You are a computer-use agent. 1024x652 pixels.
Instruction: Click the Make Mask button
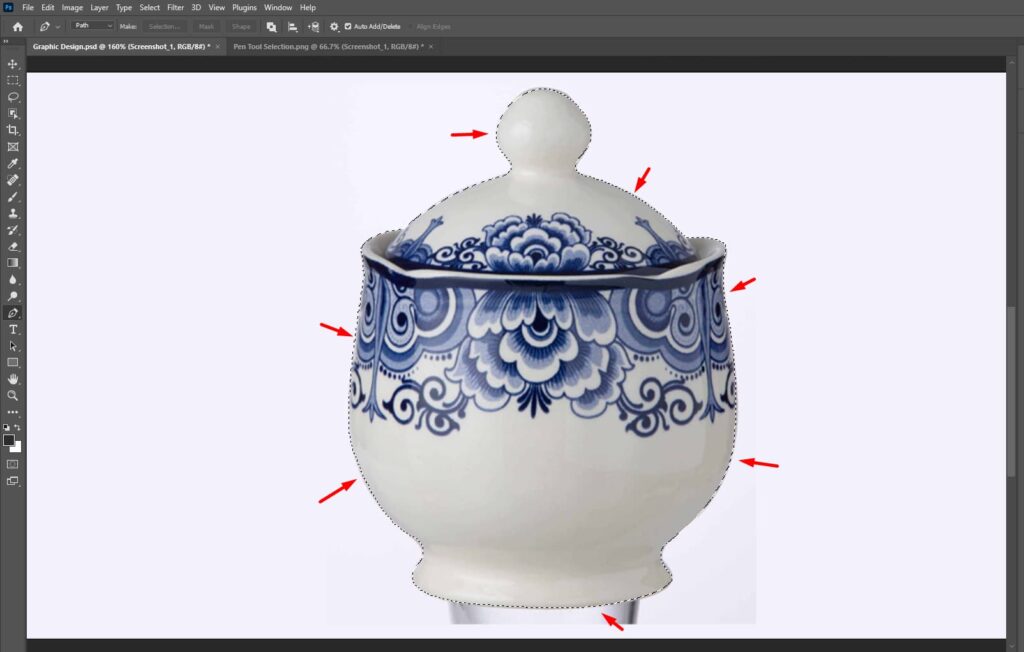tap(206, 27)
